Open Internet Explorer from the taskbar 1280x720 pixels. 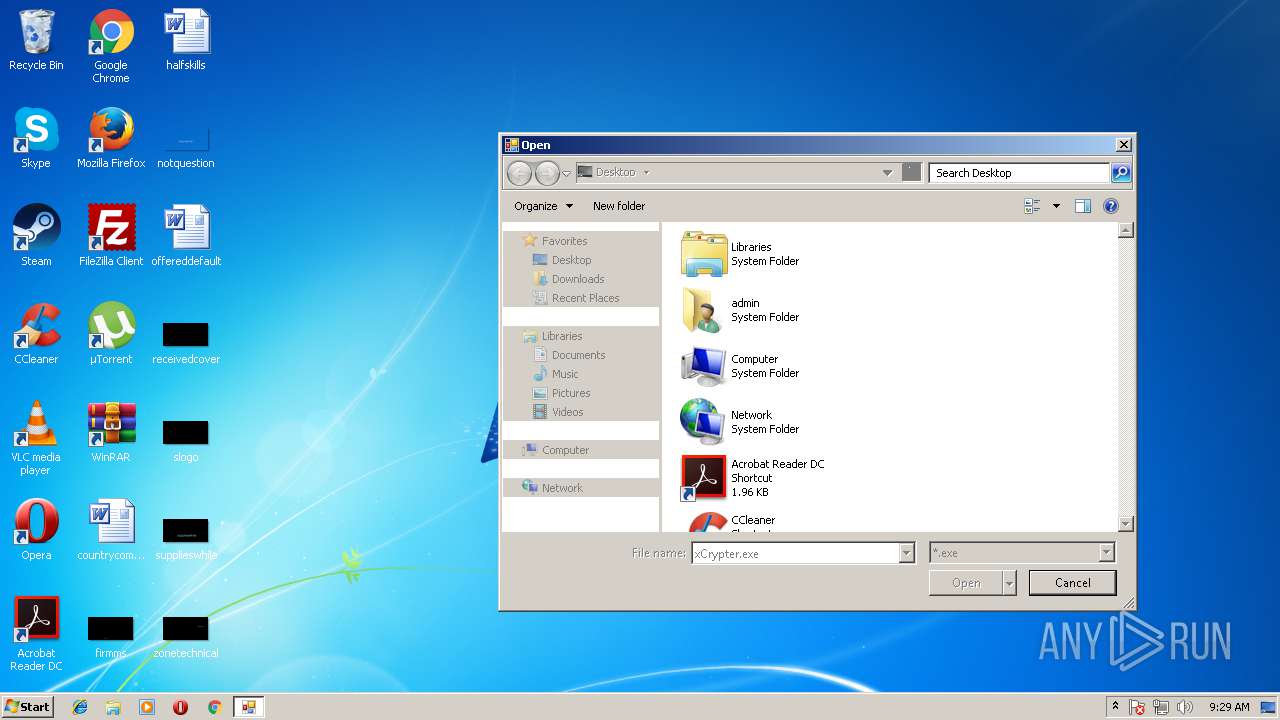pyautogui.click(x=80, y=707)
